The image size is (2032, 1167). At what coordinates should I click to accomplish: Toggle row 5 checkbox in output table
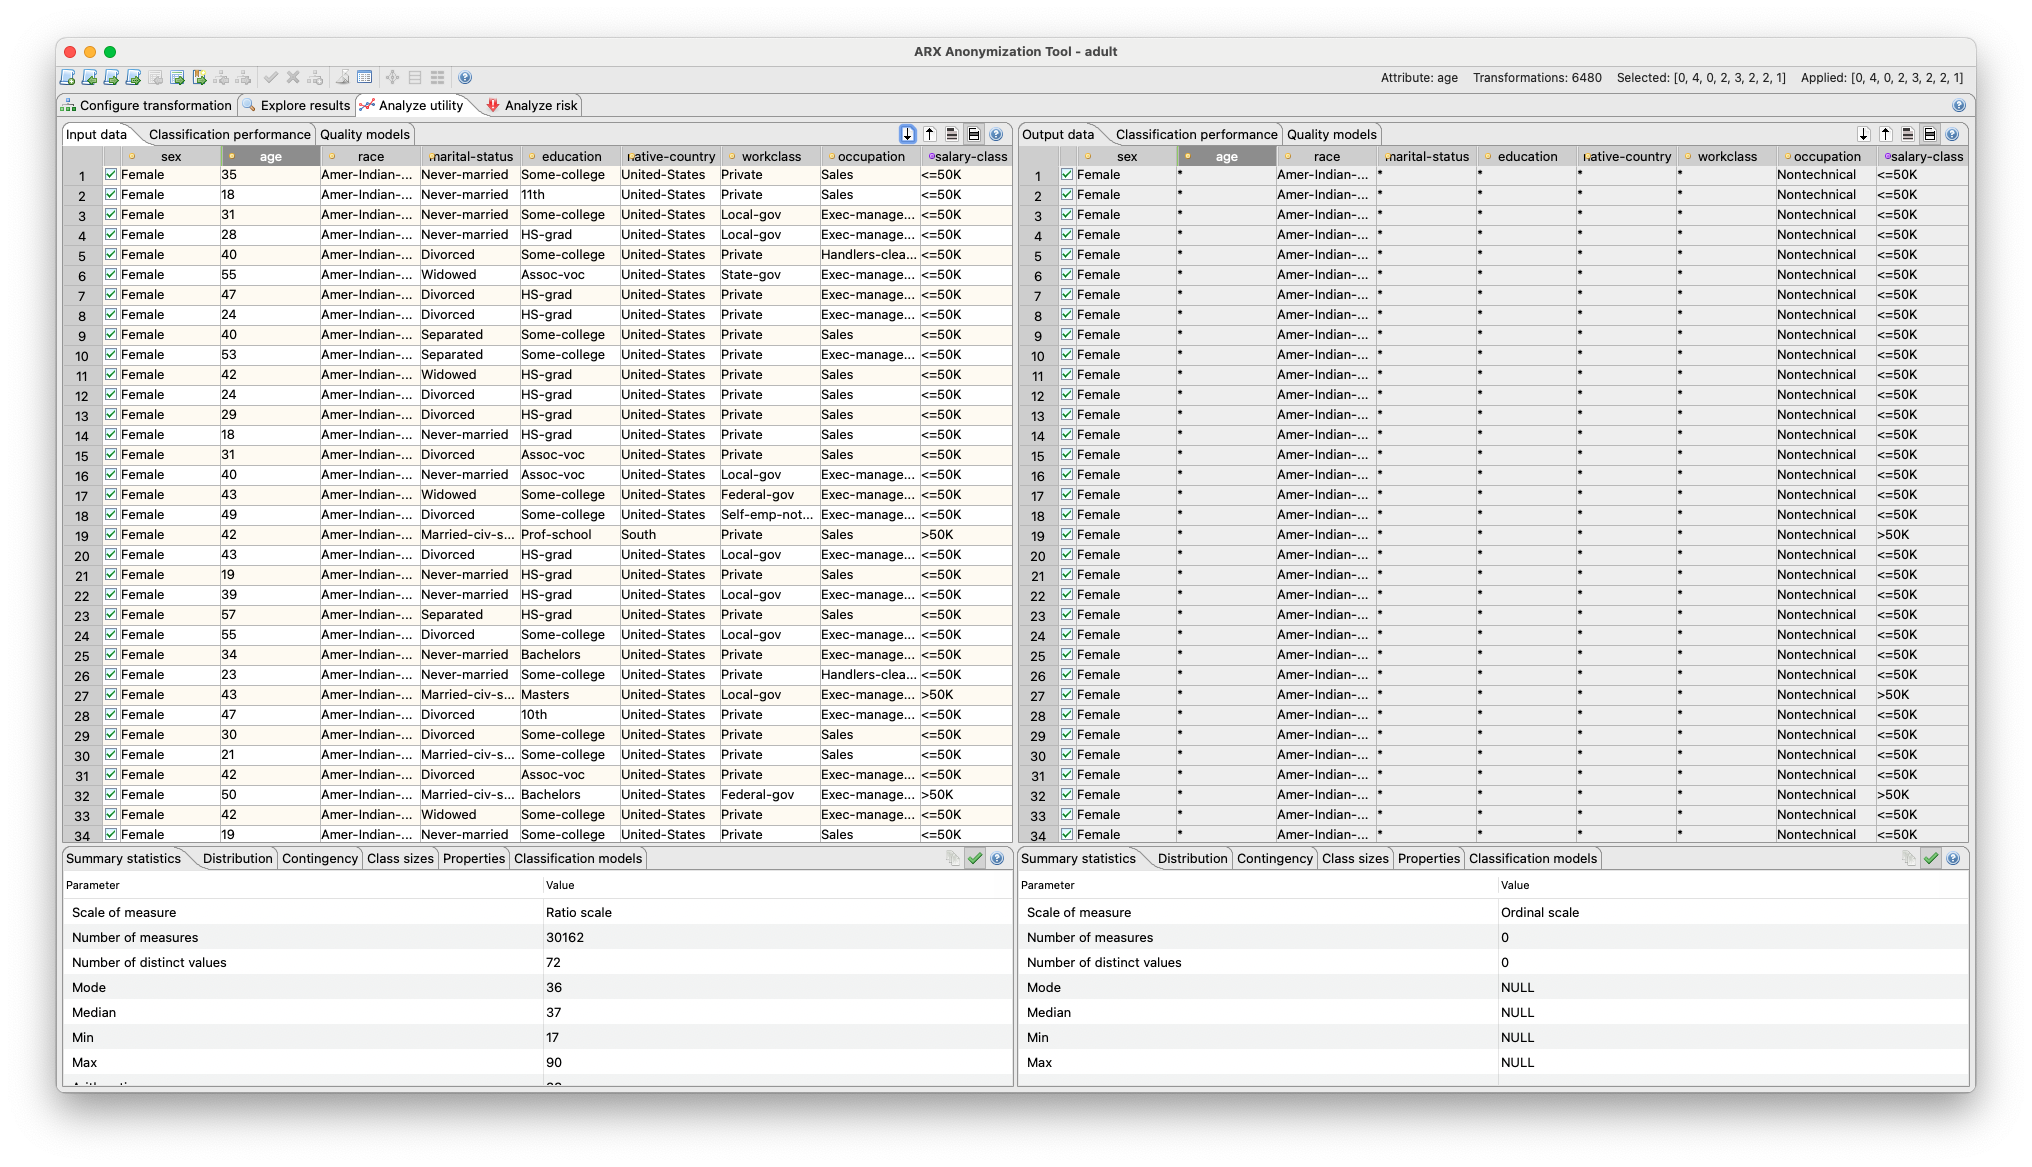click(1067, 254)
